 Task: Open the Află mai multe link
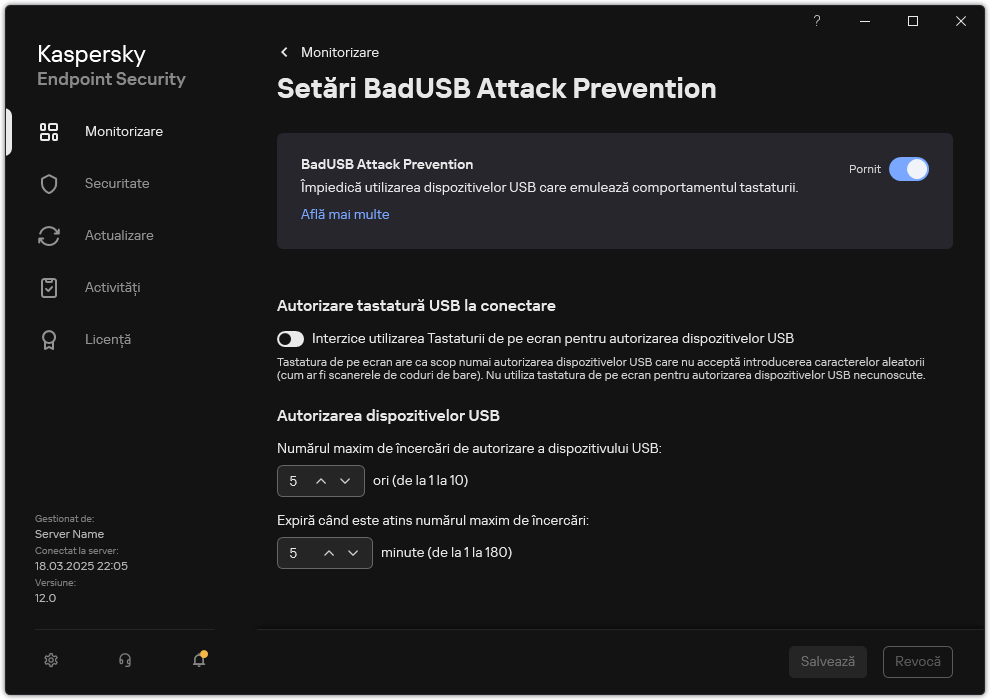345,214
